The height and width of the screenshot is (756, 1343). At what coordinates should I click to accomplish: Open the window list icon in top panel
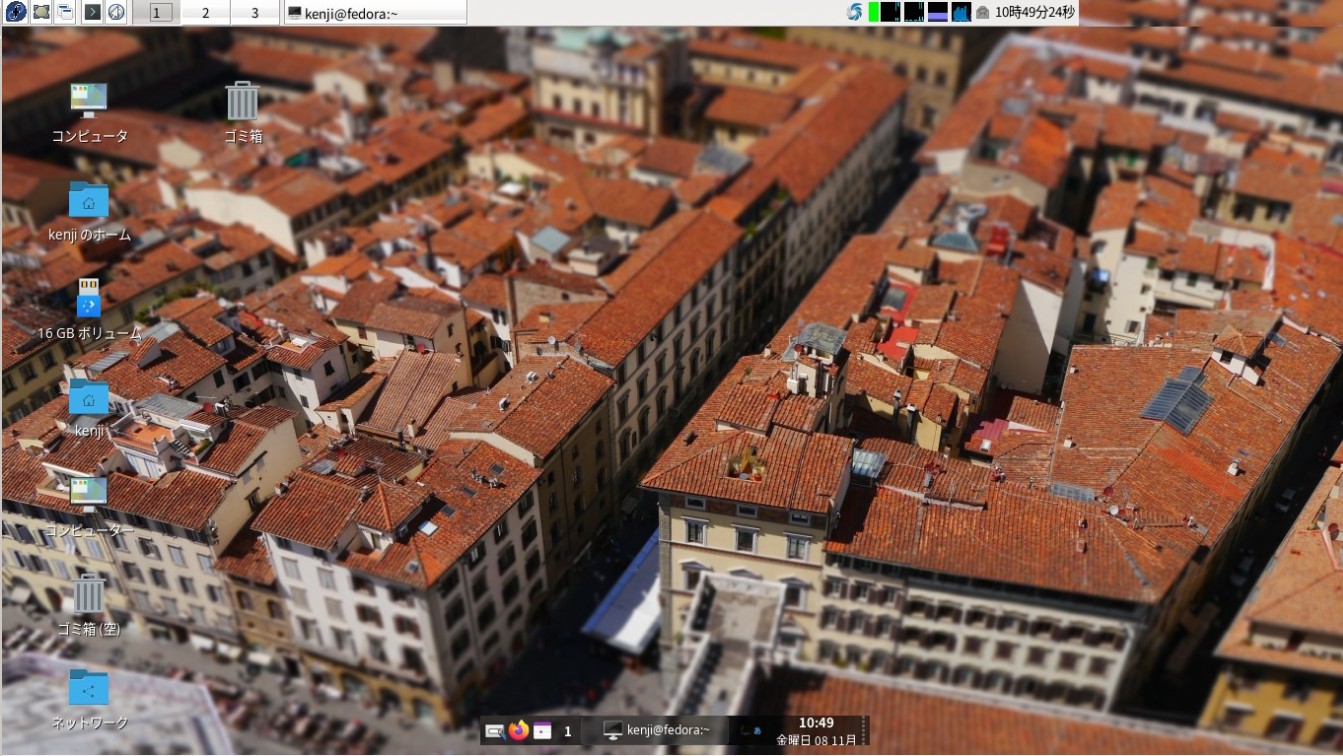point(65,12)
